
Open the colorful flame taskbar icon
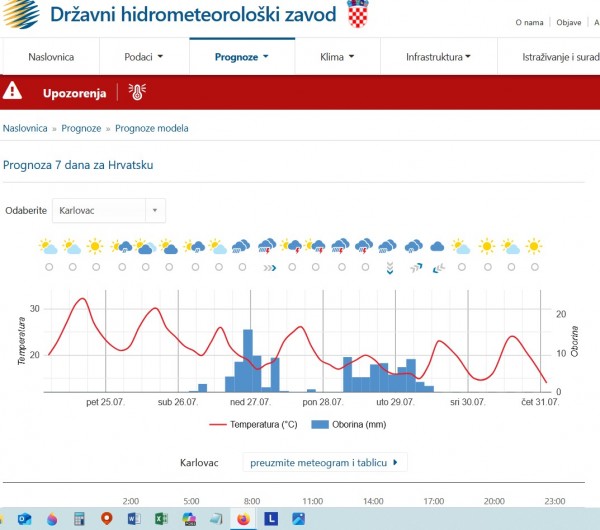pos(52,519)
